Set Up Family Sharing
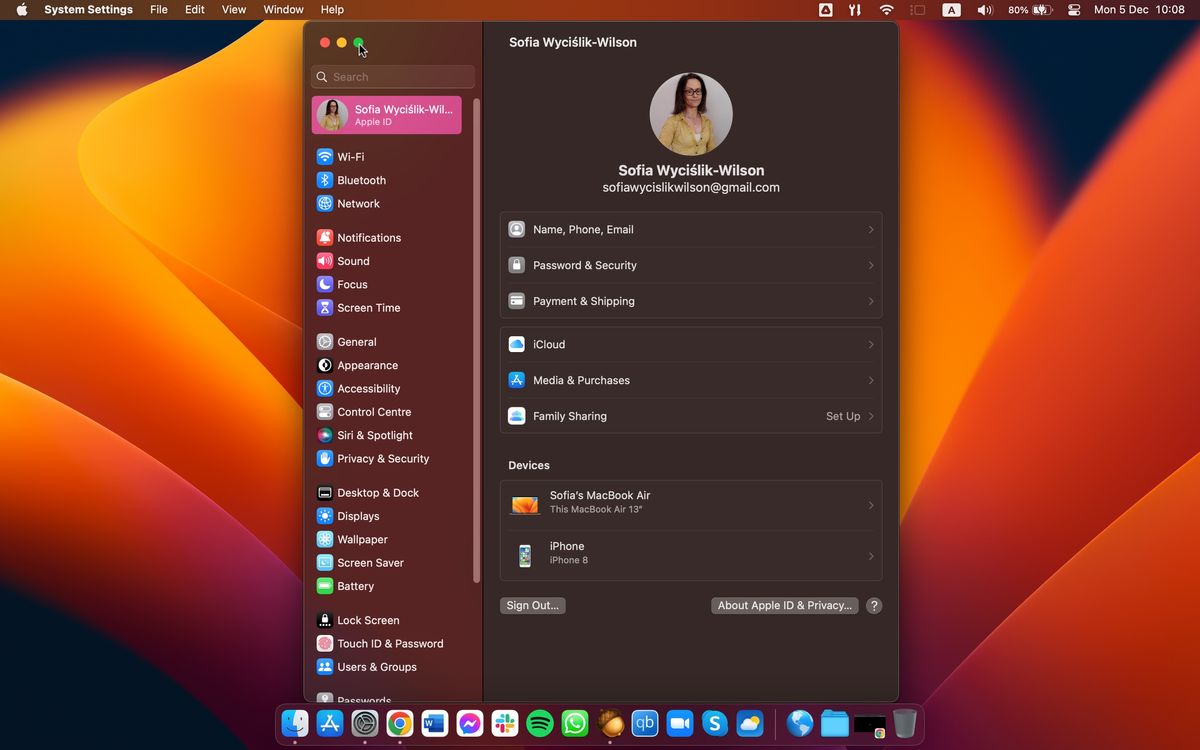 click(x=842, y=416)
